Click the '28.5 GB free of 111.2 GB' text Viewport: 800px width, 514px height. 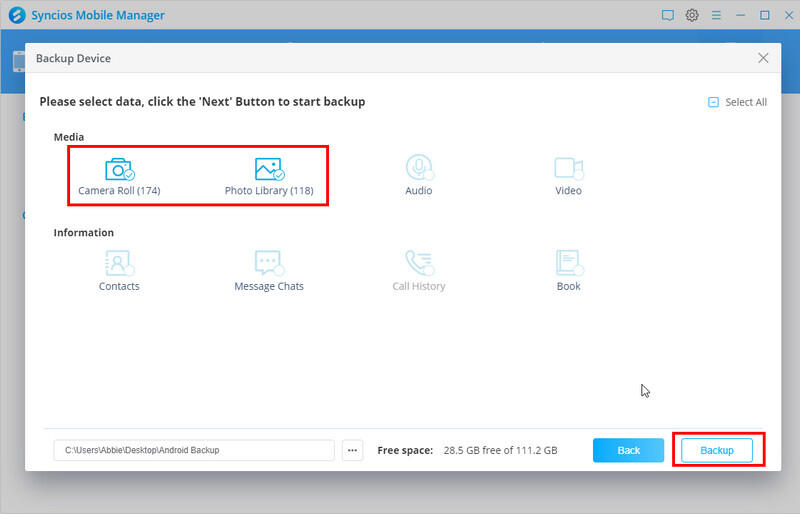(501, 450)
